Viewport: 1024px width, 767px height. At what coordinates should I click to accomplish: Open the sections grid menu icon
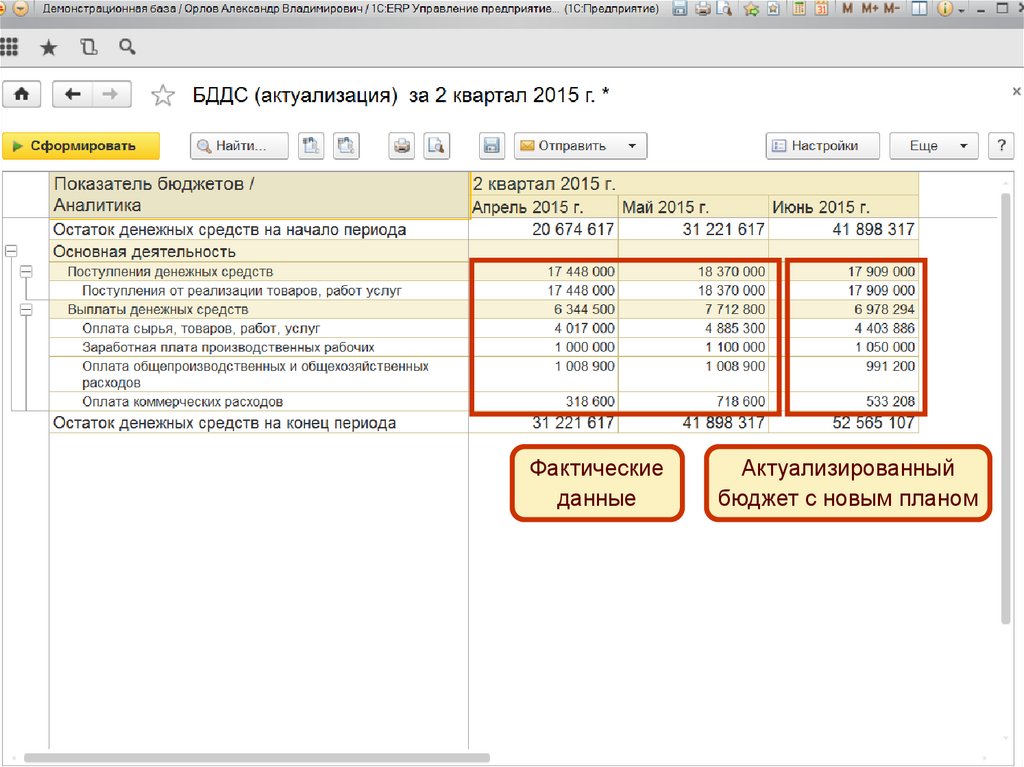click(x=10, y=47)
